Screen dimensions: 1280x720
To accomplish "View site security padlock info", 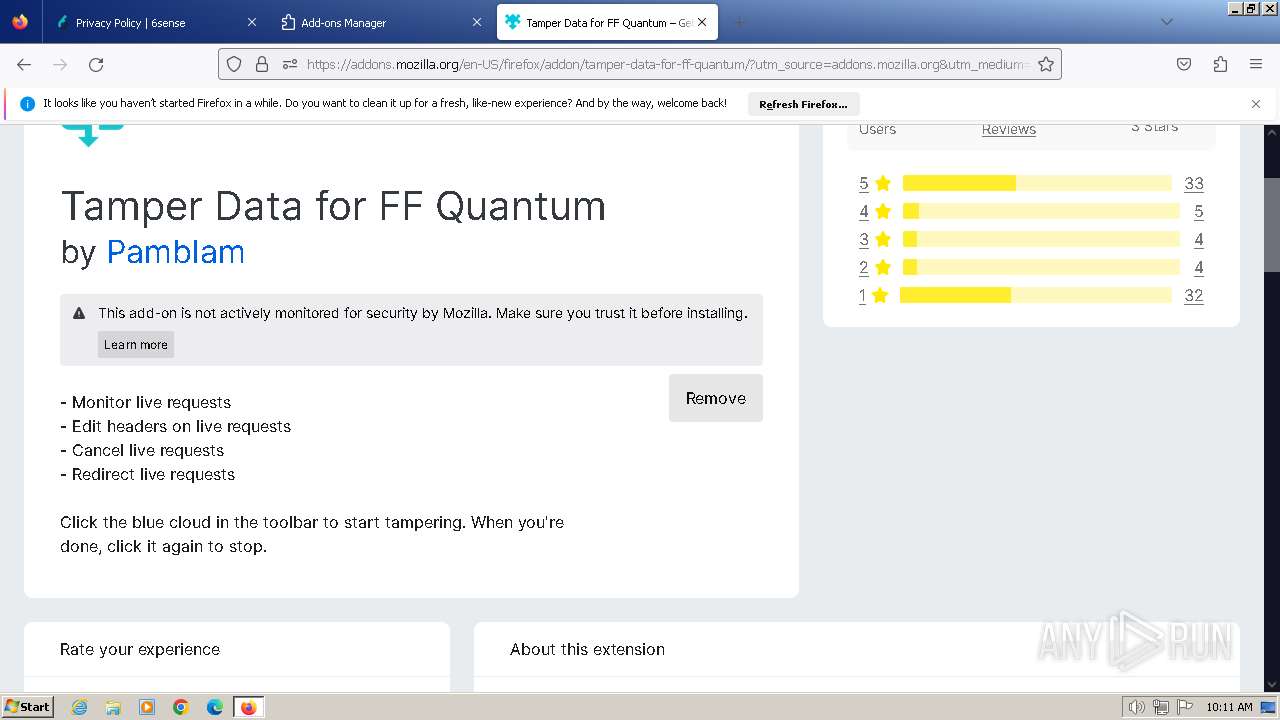I will pyautogui.click(x=262, y=64).
